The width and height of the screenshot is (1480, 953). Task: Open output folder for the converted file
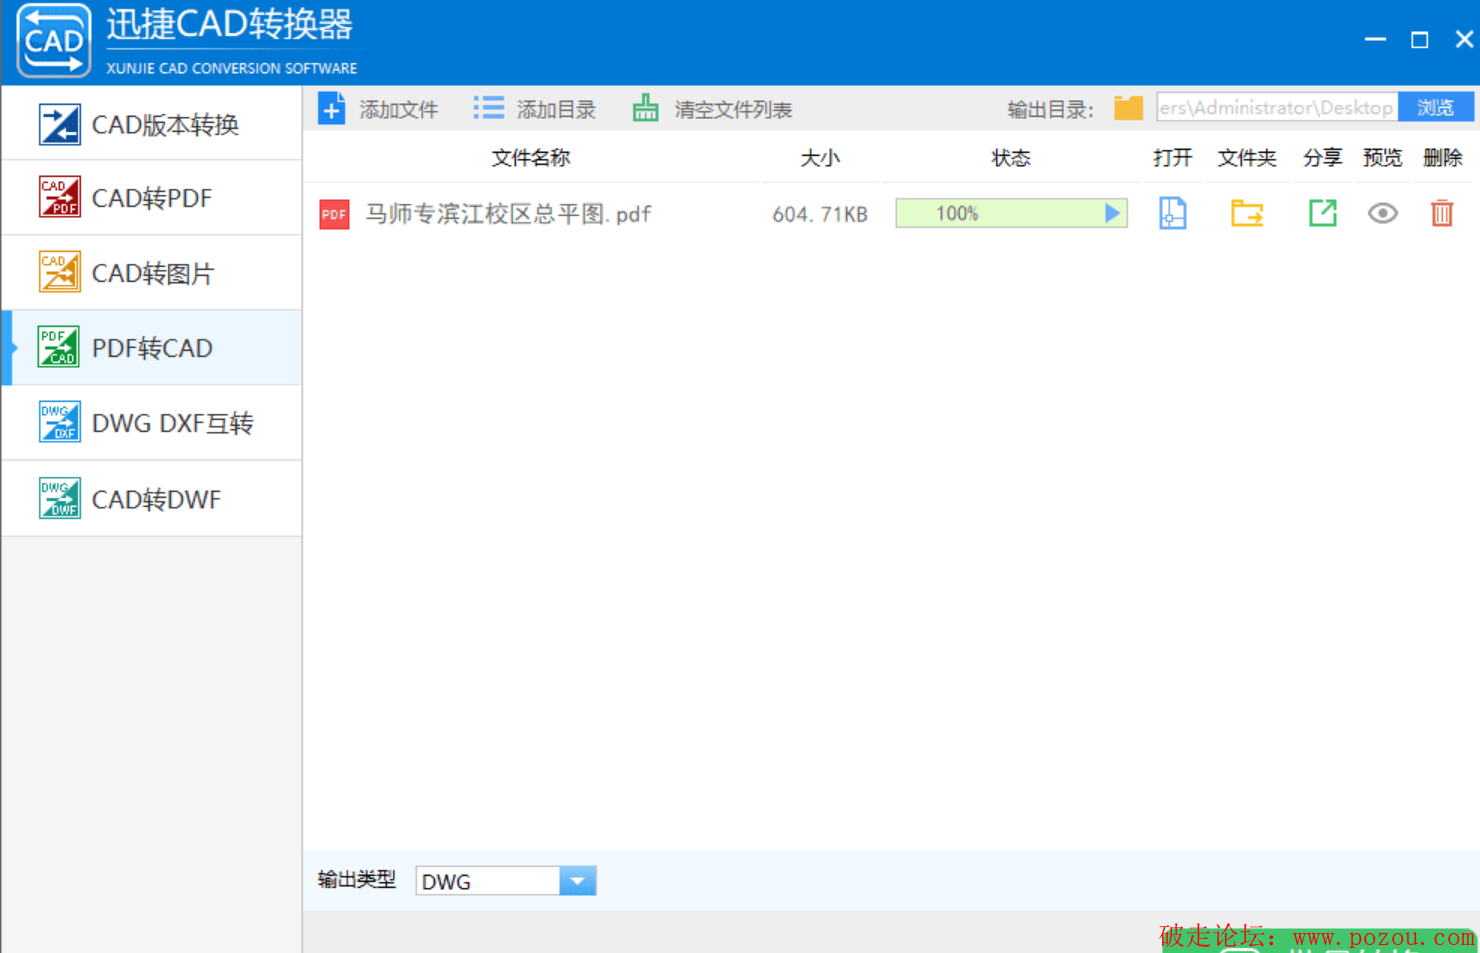1246,213
